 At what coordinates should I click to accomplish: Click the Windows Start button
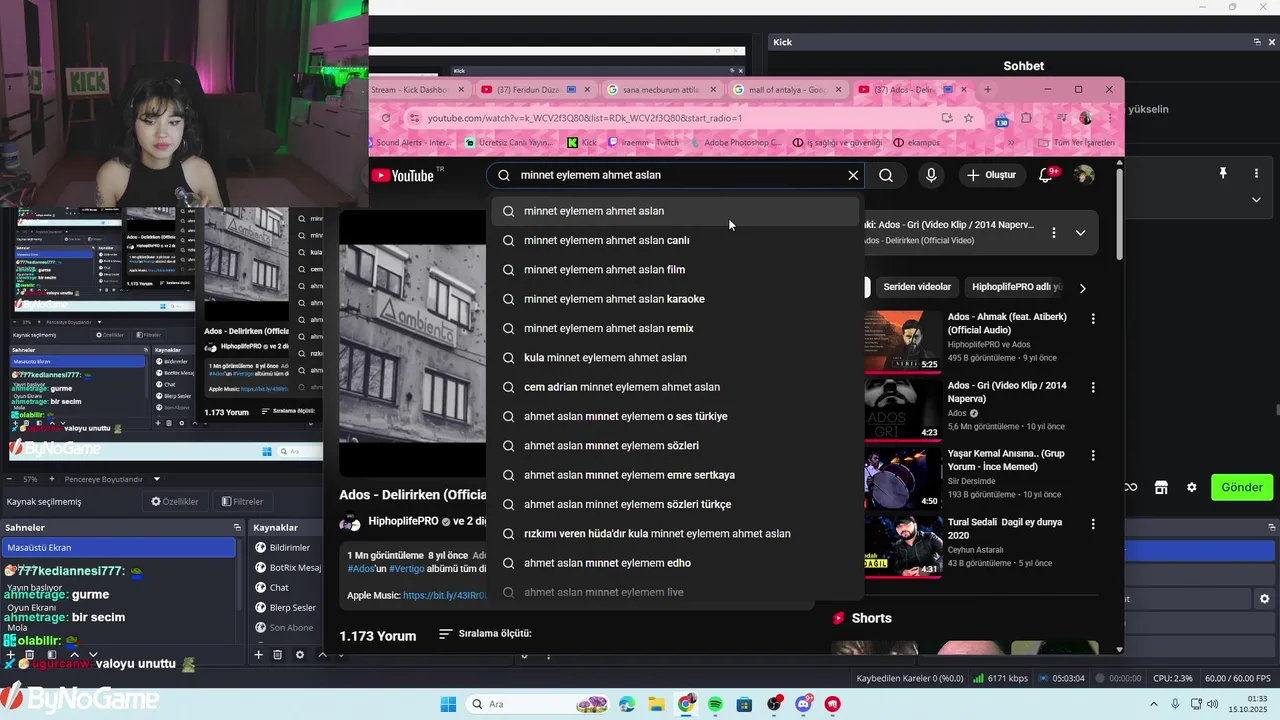[x=448, y=704]
